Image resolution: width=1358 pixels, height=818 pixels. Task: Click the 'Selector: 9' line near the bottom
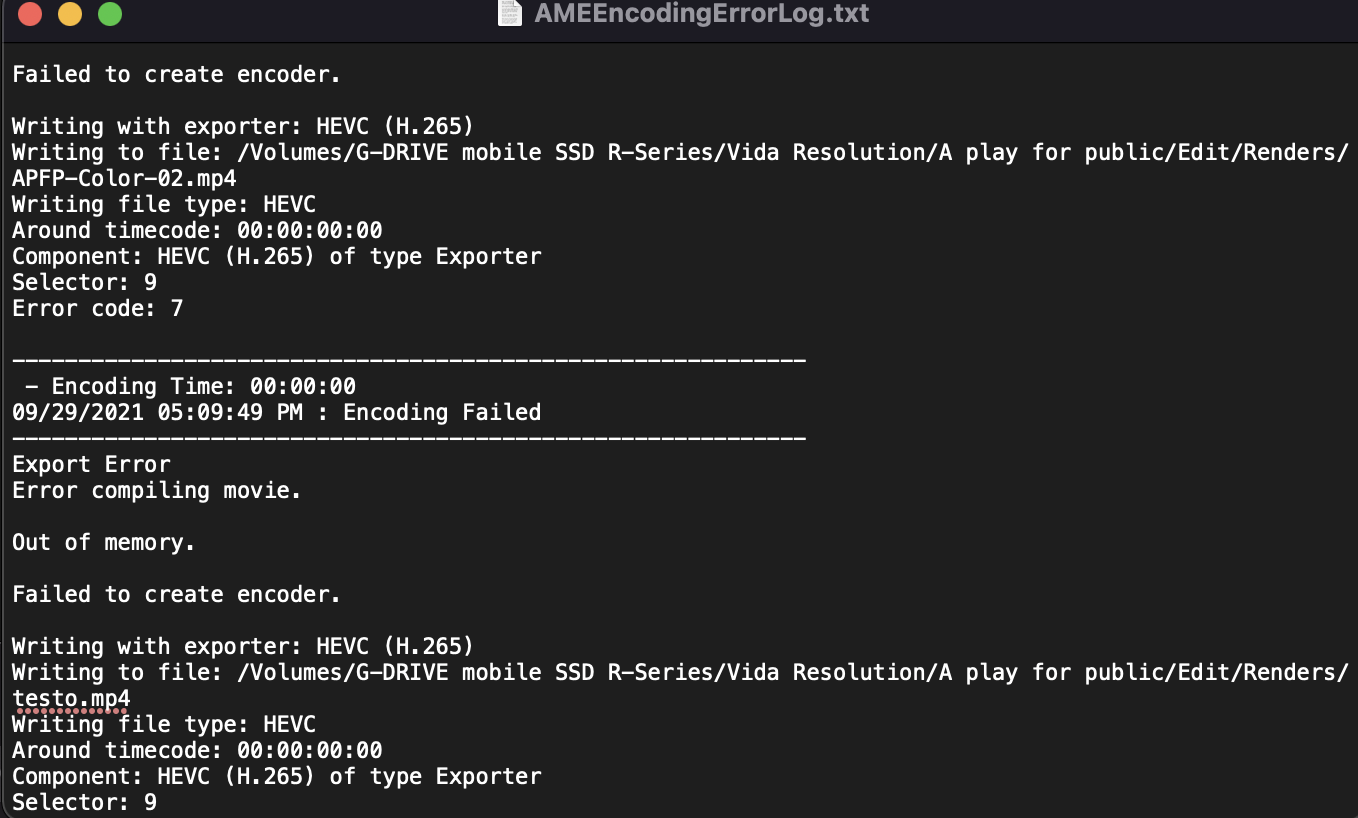(84, 802)
